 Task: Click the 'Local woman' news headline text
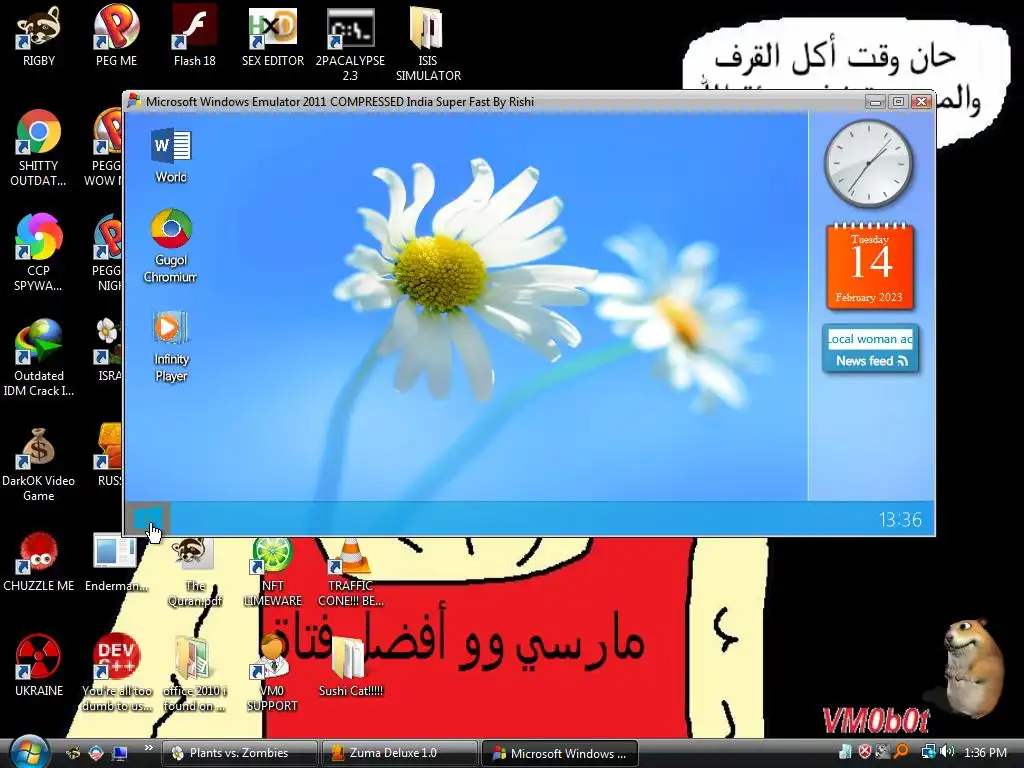click(870, 339)
